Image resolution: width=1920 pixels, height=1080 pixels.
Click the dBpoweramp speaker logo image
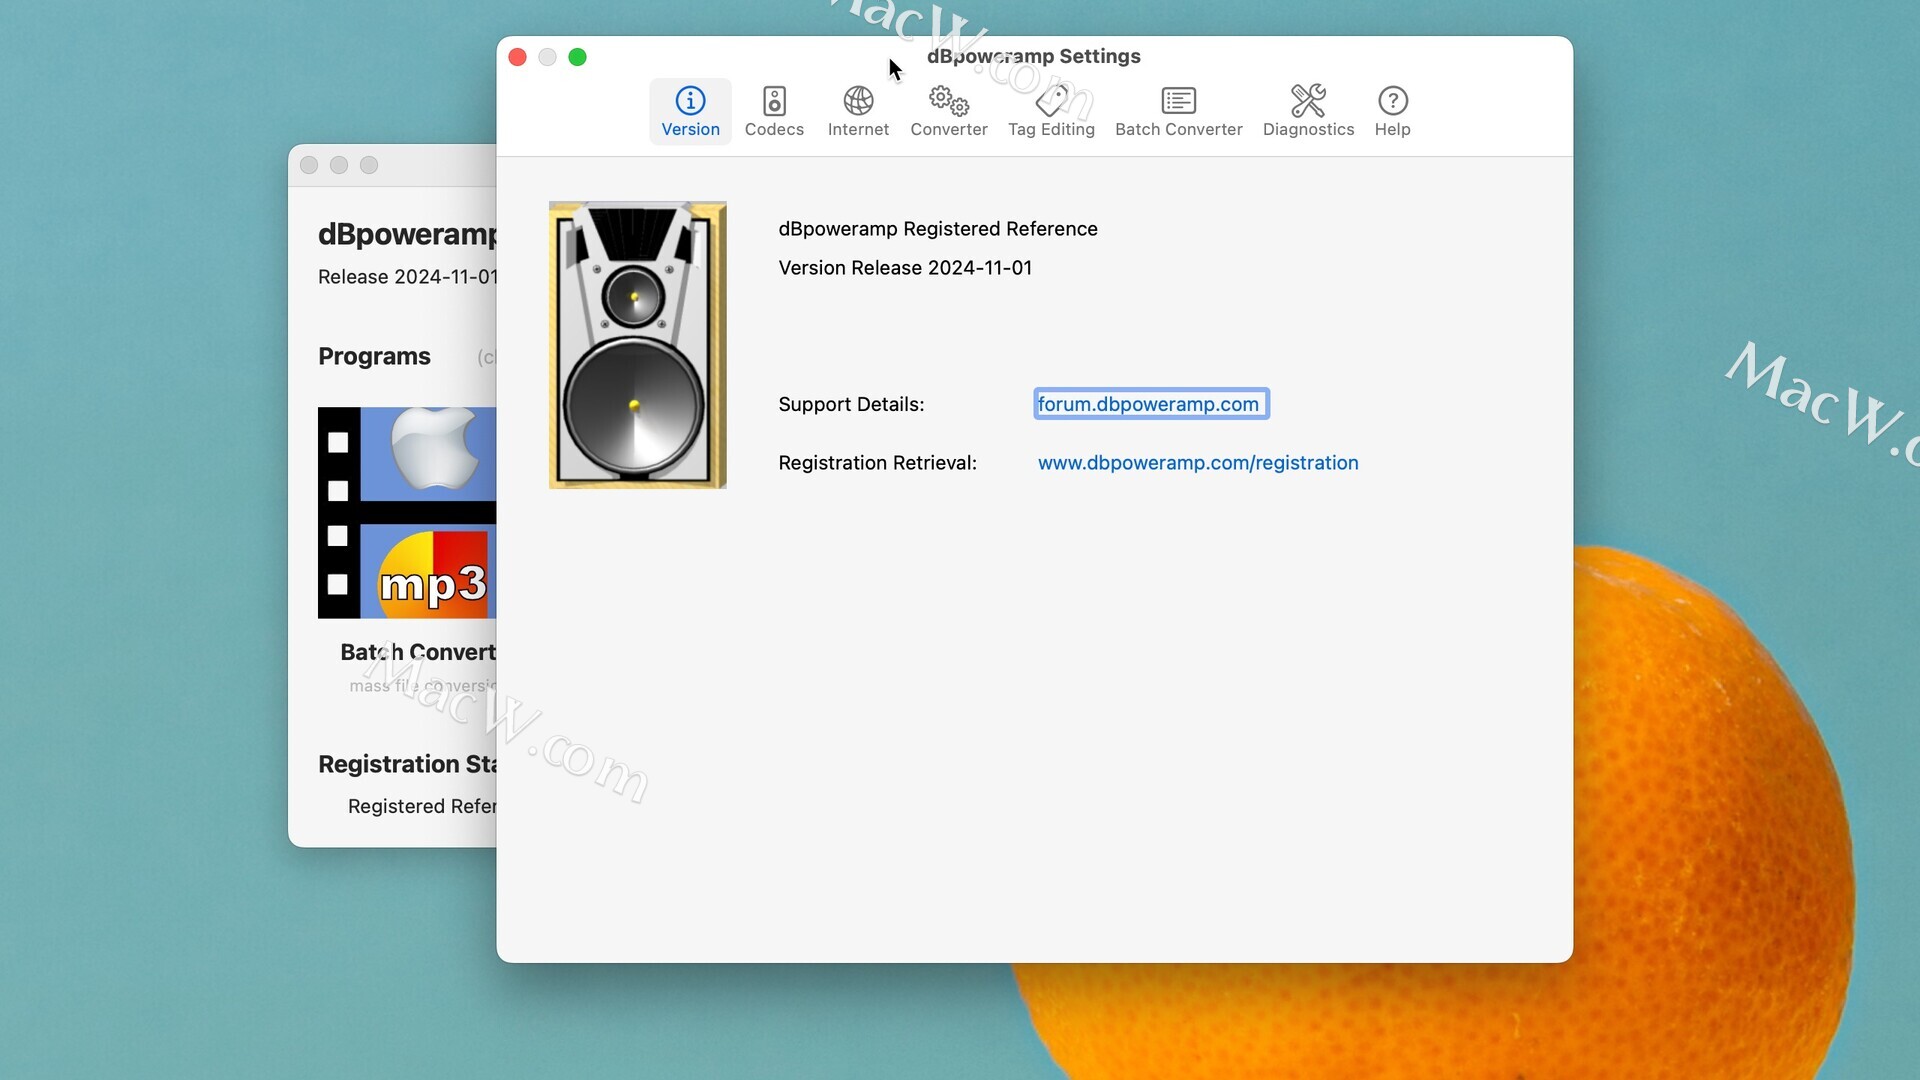(x=638, y=345)
